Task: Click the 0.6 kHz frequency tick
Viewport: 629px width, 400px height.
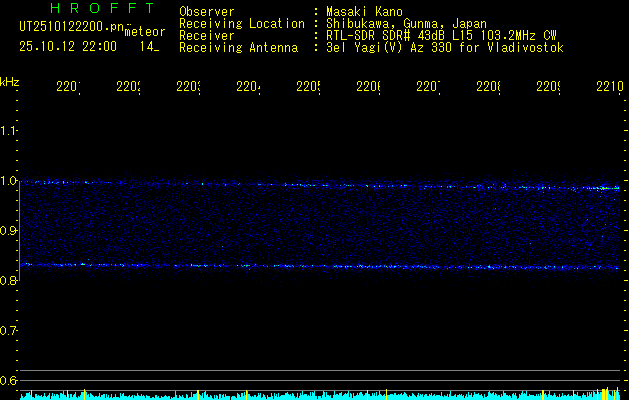Action: tap(9, 381)
